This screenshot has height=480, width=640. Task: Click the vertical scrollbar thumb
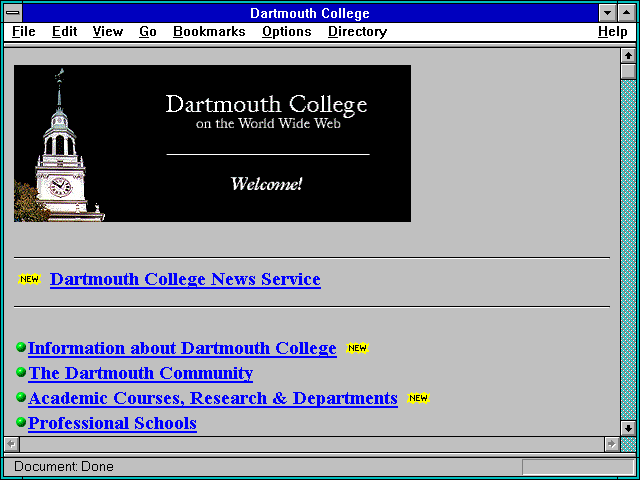pos(628,71)
